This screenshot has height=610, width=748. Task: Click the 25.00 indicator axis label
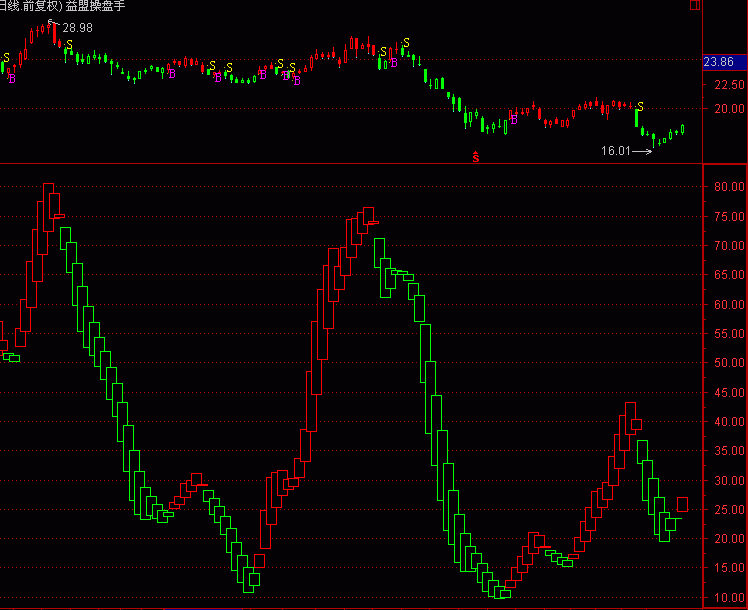(x=729, y=510)
